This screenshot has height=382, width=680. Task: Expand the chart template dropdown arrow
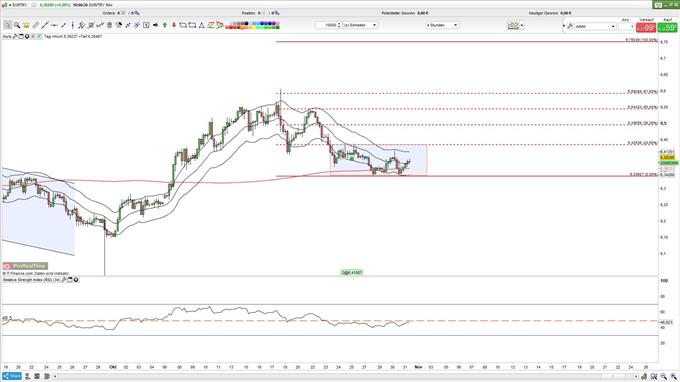522,26
